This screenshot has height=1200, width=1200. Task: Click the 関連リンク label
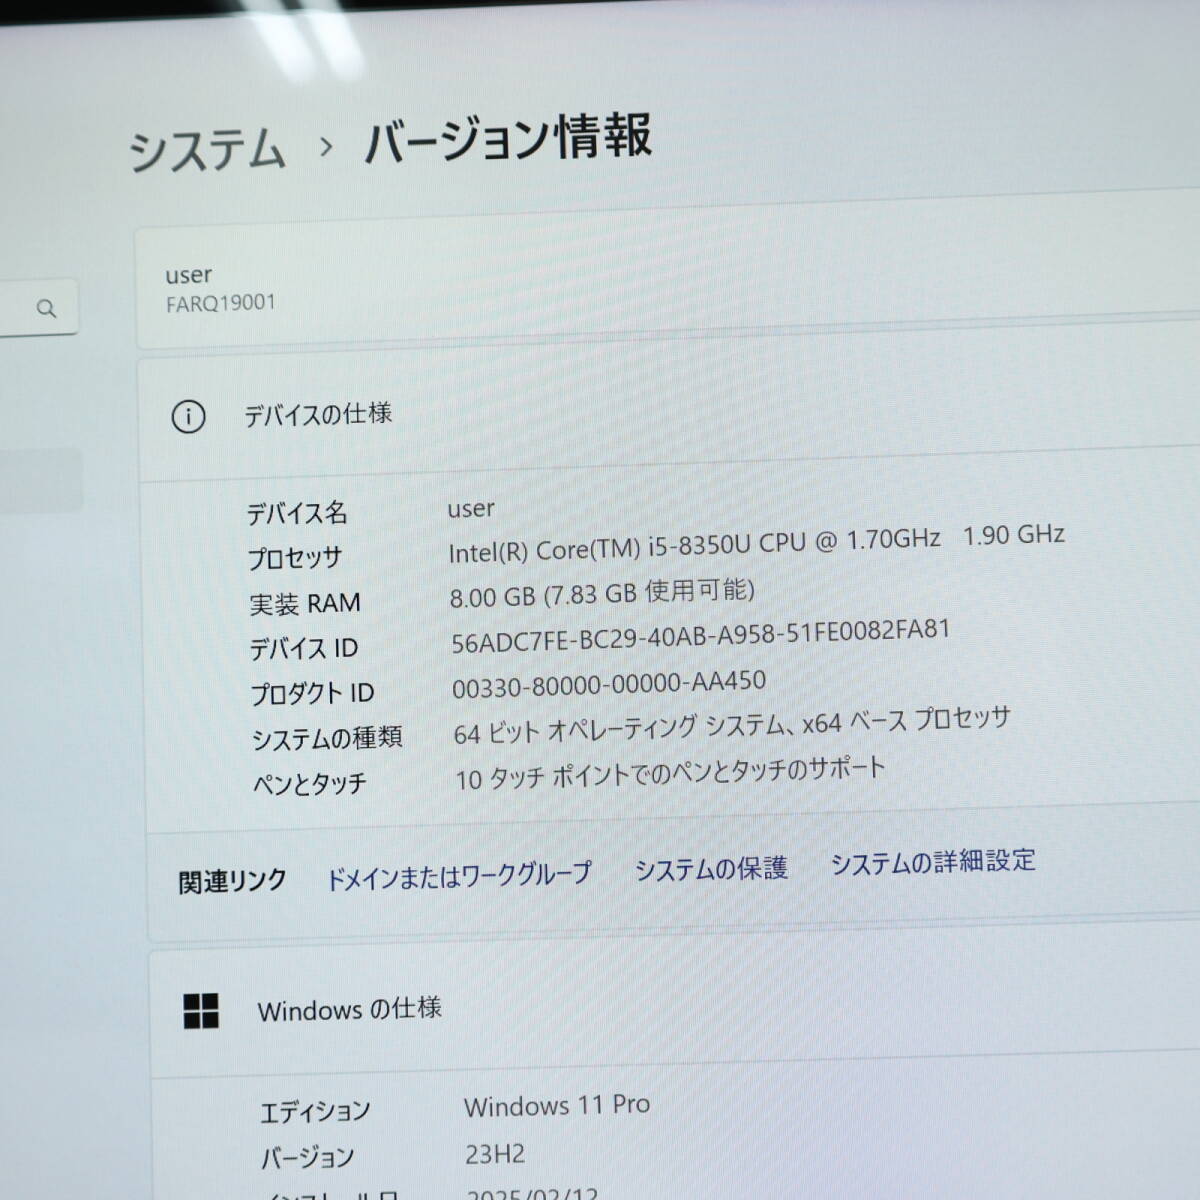point(232,882)
